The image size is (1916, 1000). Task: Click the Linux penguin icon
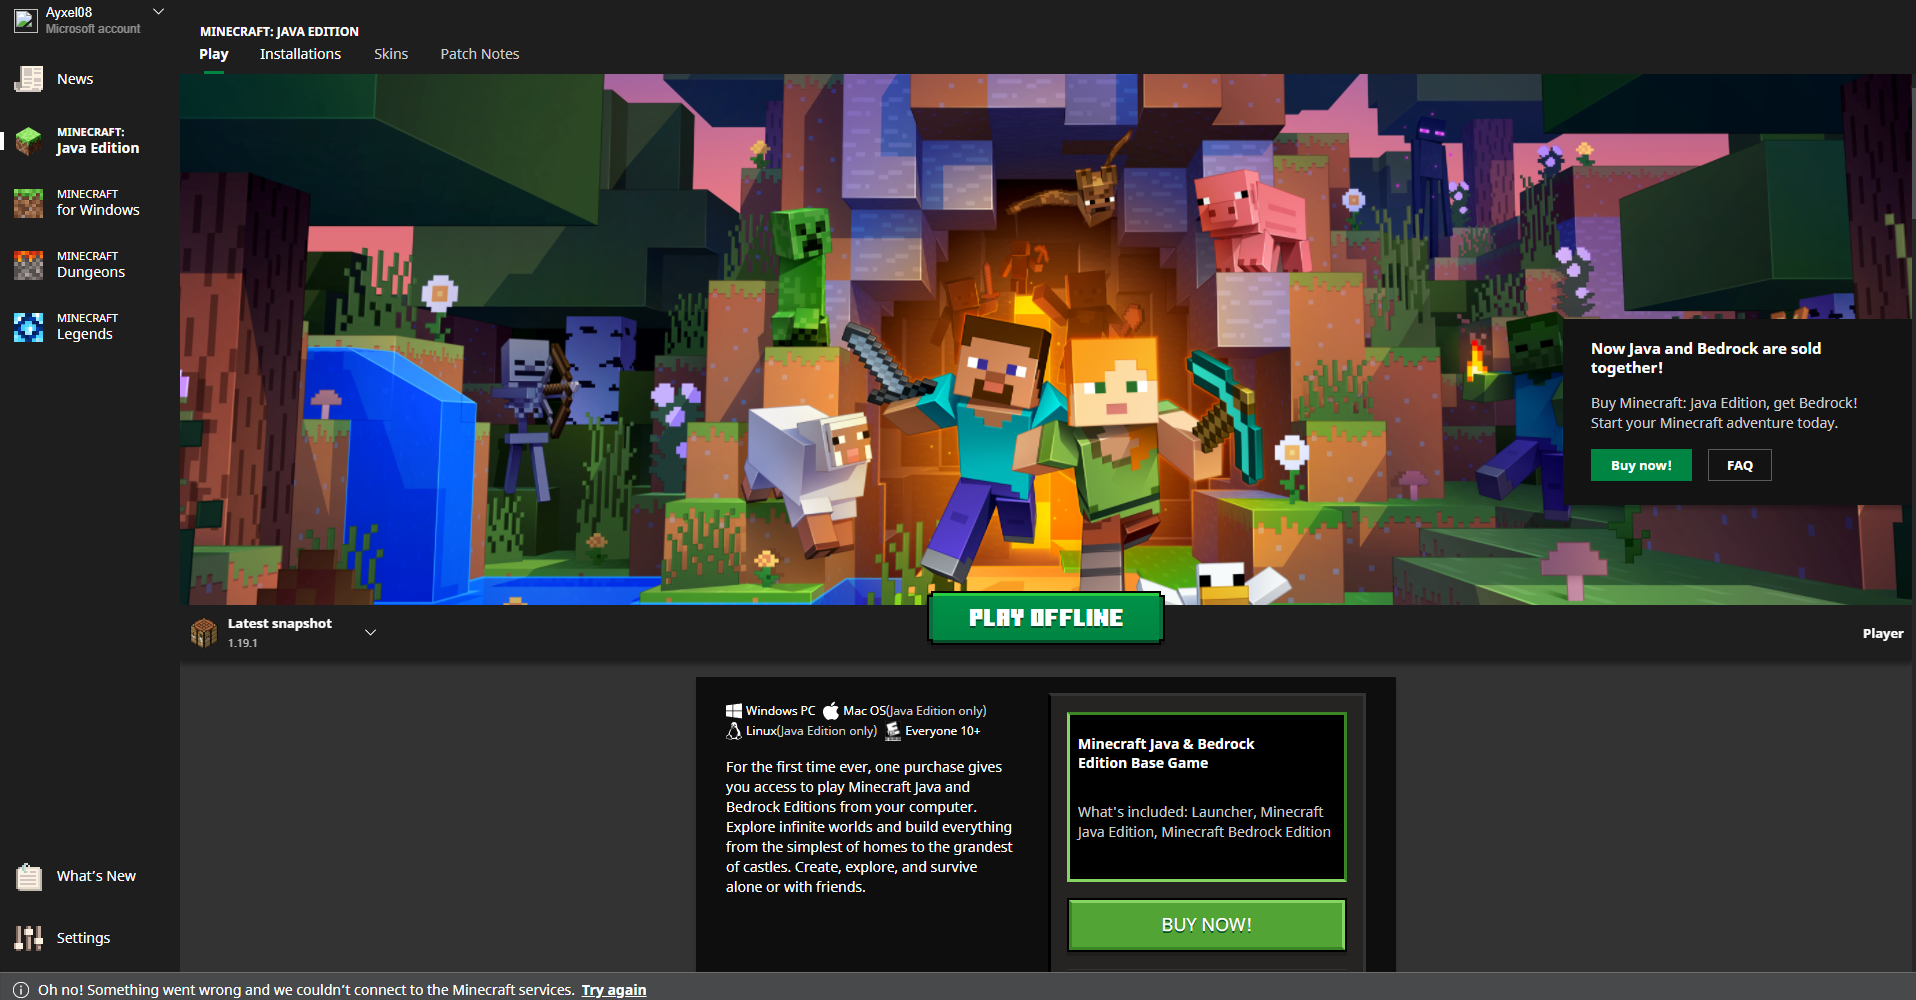pos(734,731)
